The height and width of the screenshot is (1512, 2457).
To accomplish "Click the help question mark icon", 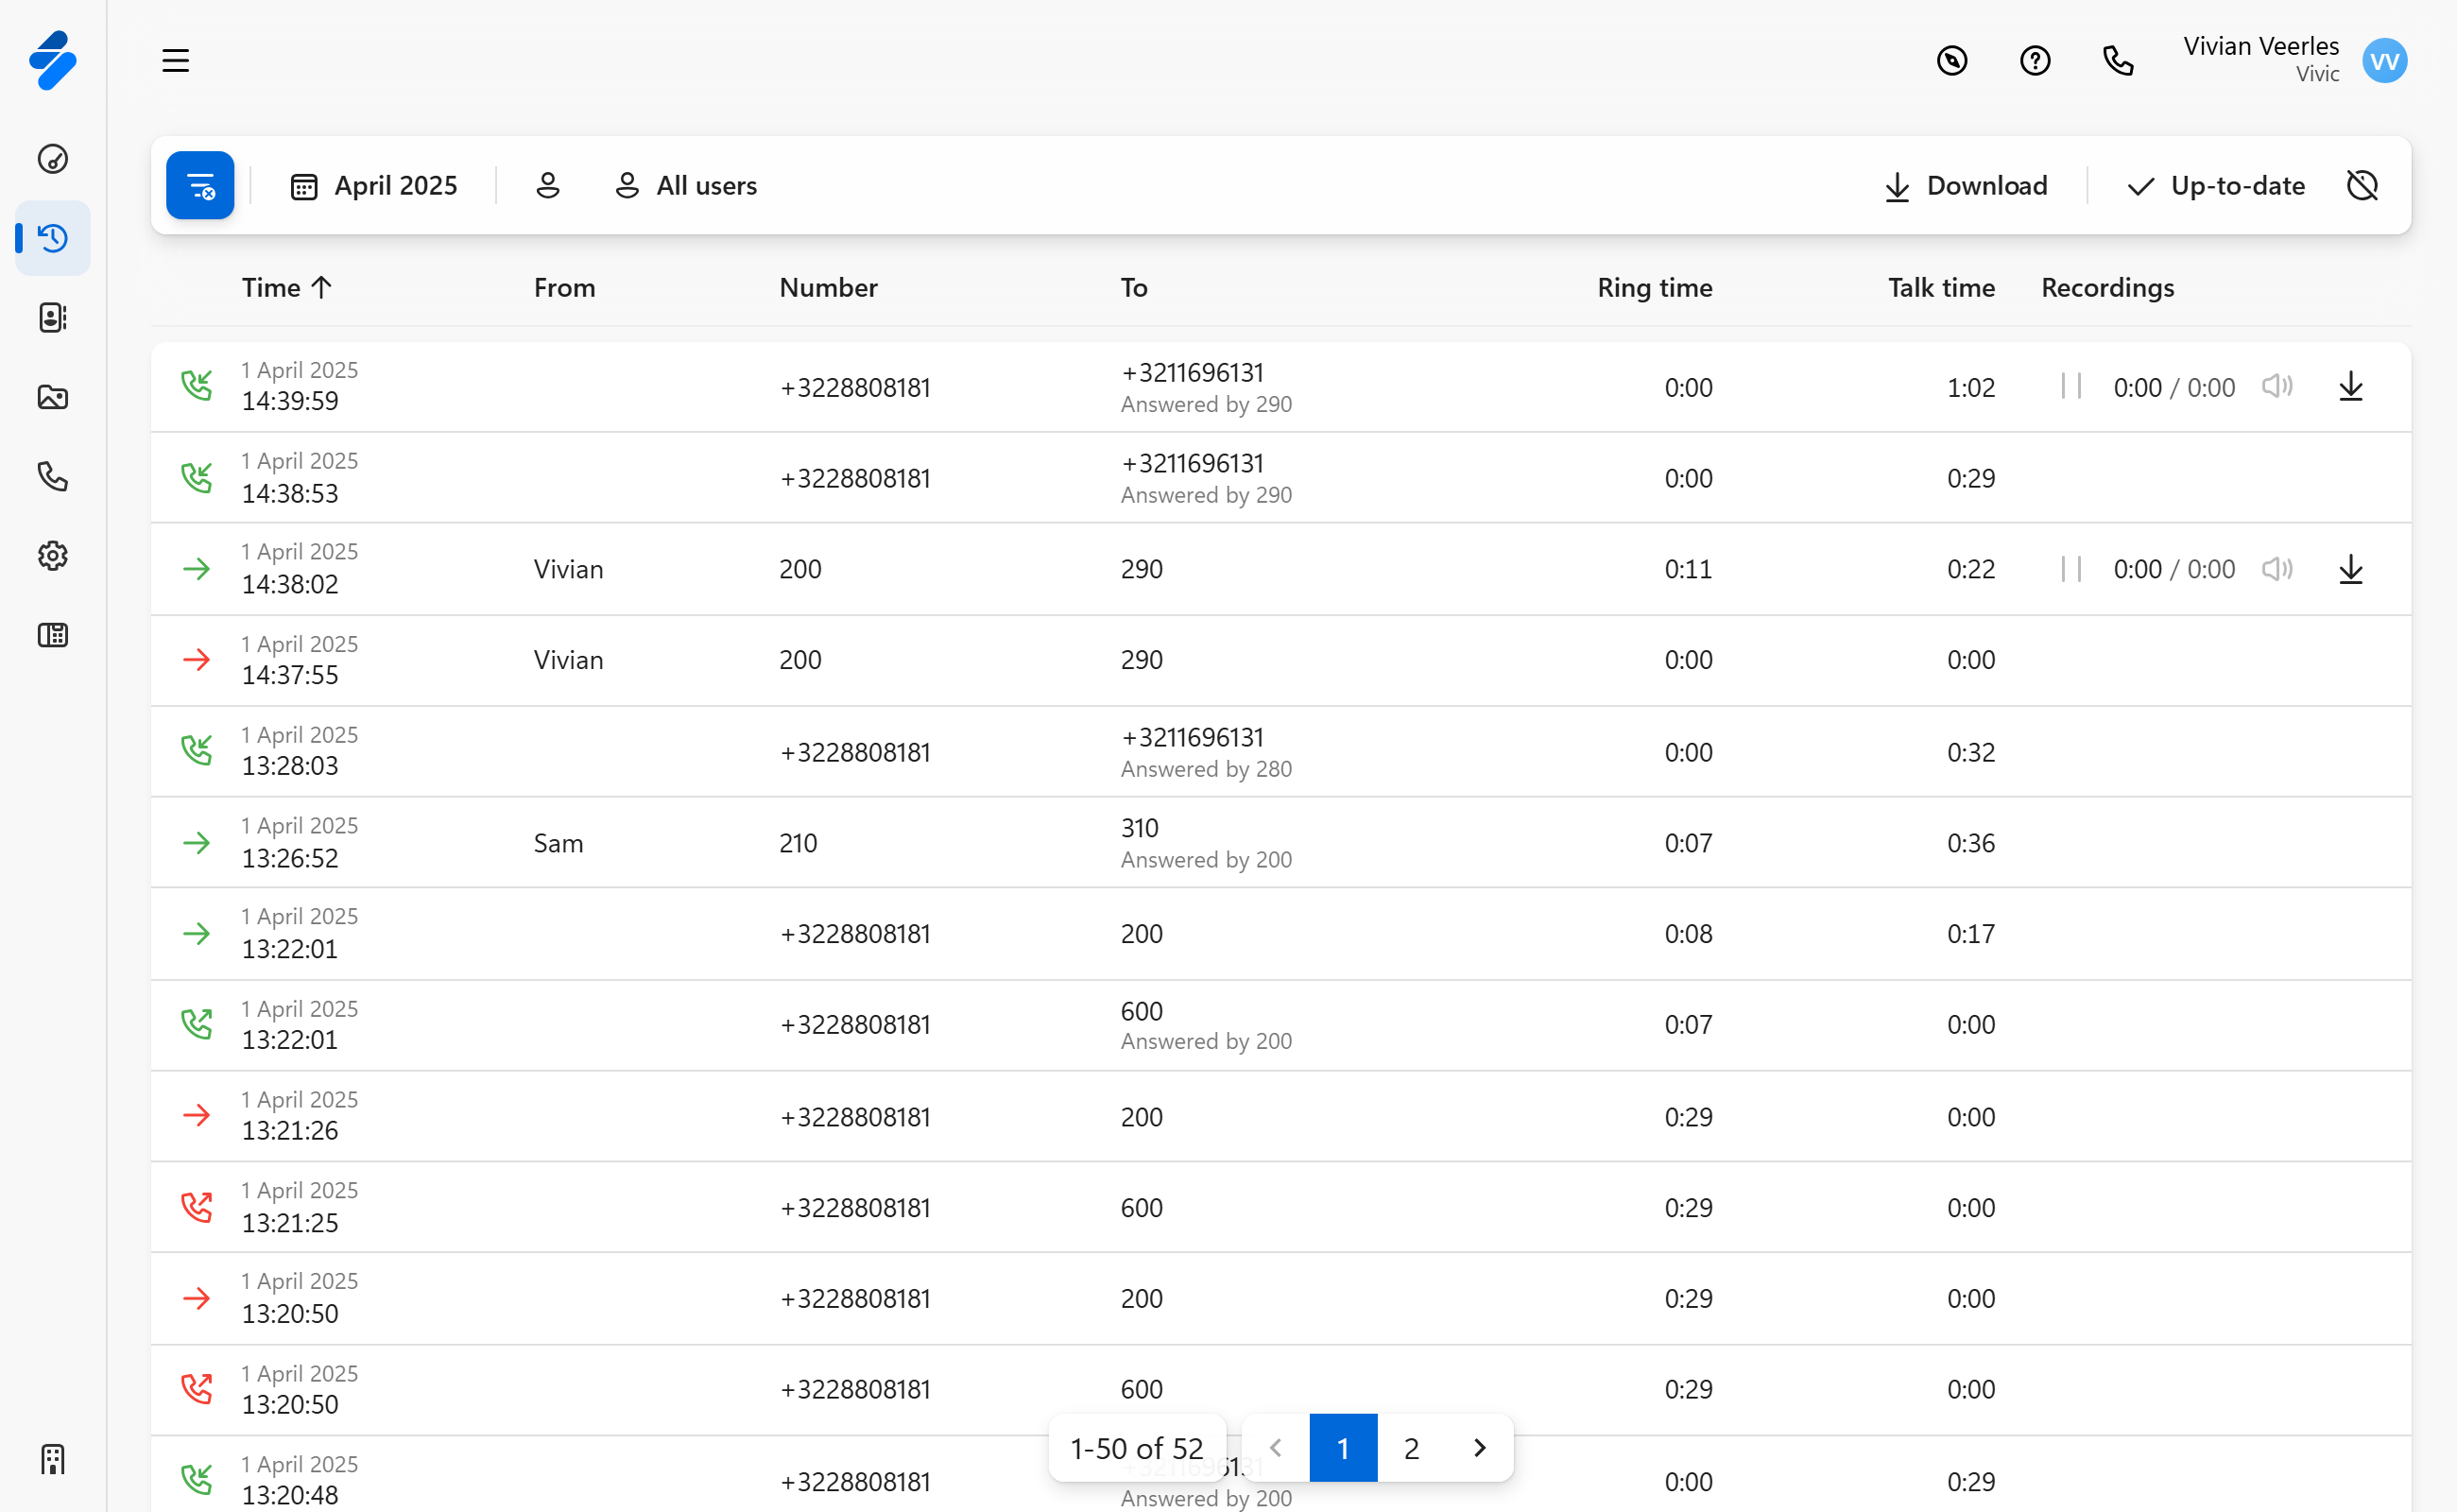I will pos(2034,61).
